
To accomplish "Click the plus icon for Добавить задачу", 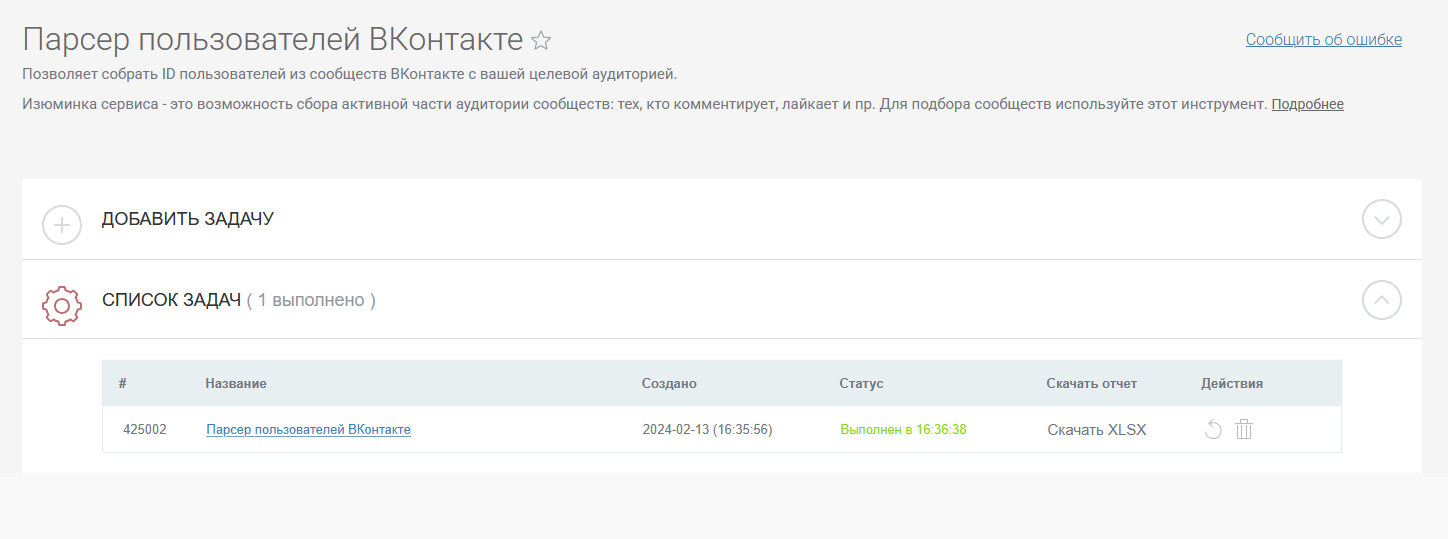I will pos(62,225).
